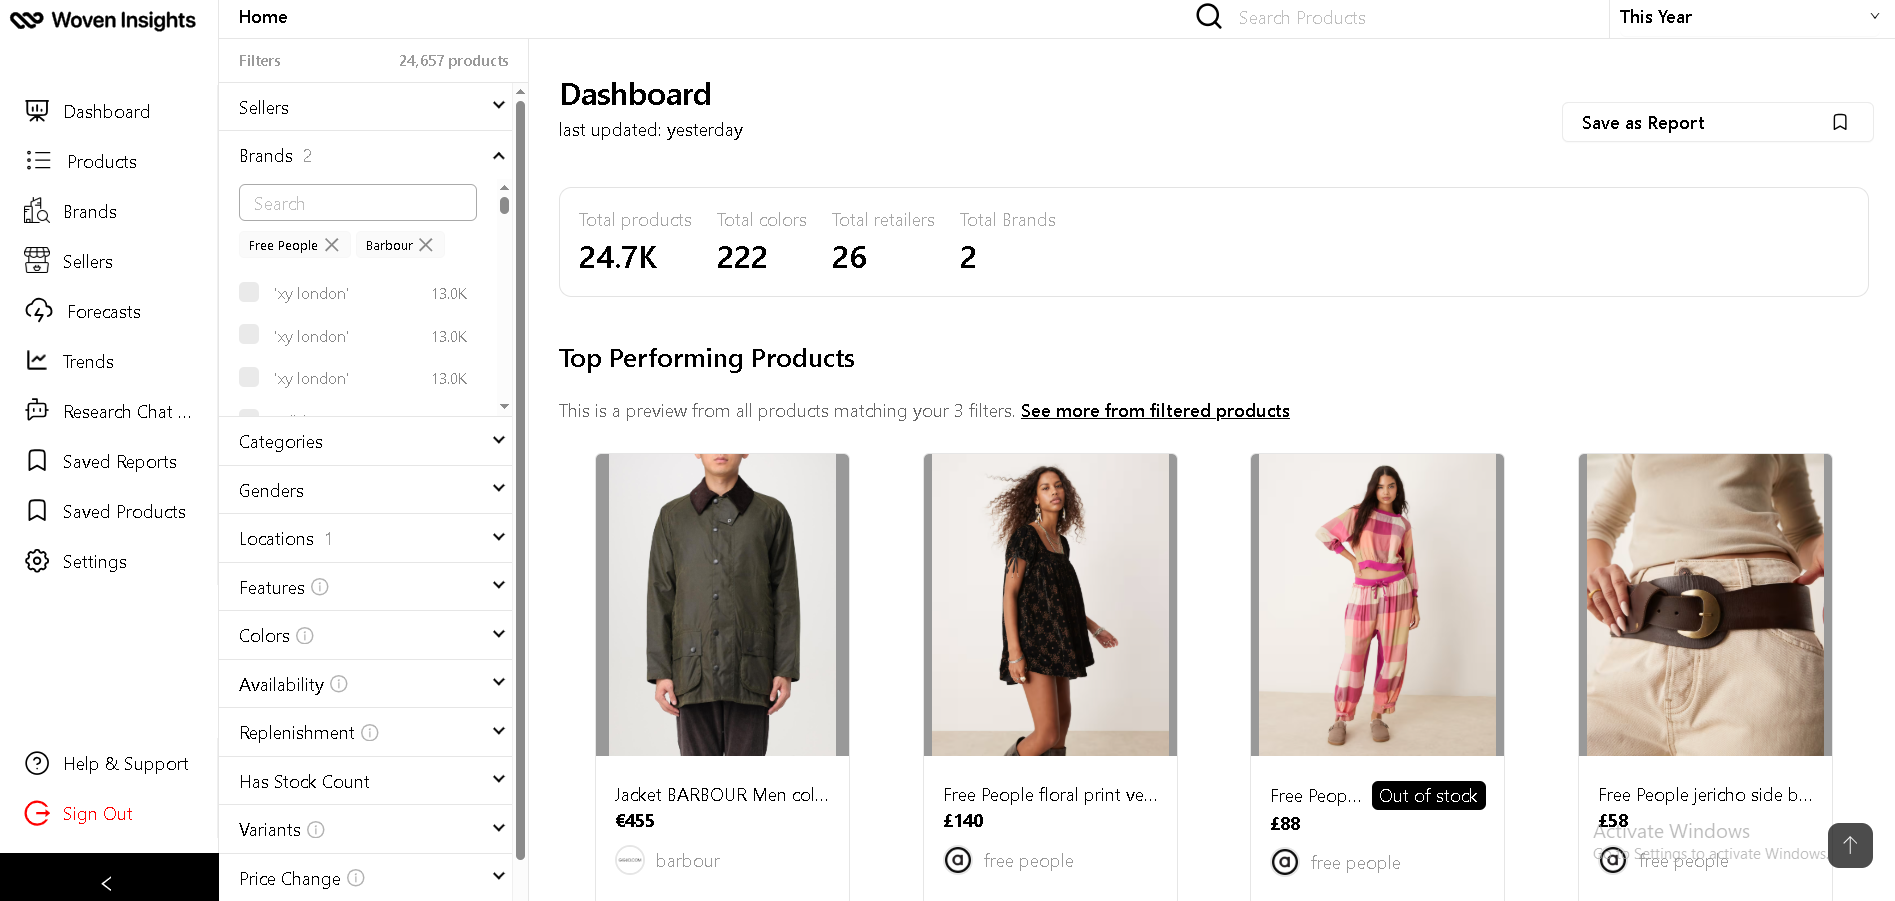Toggle the third 'xy london' checkbox
The height and width of the screenshot is (901, 1895).
pos(249,377)
